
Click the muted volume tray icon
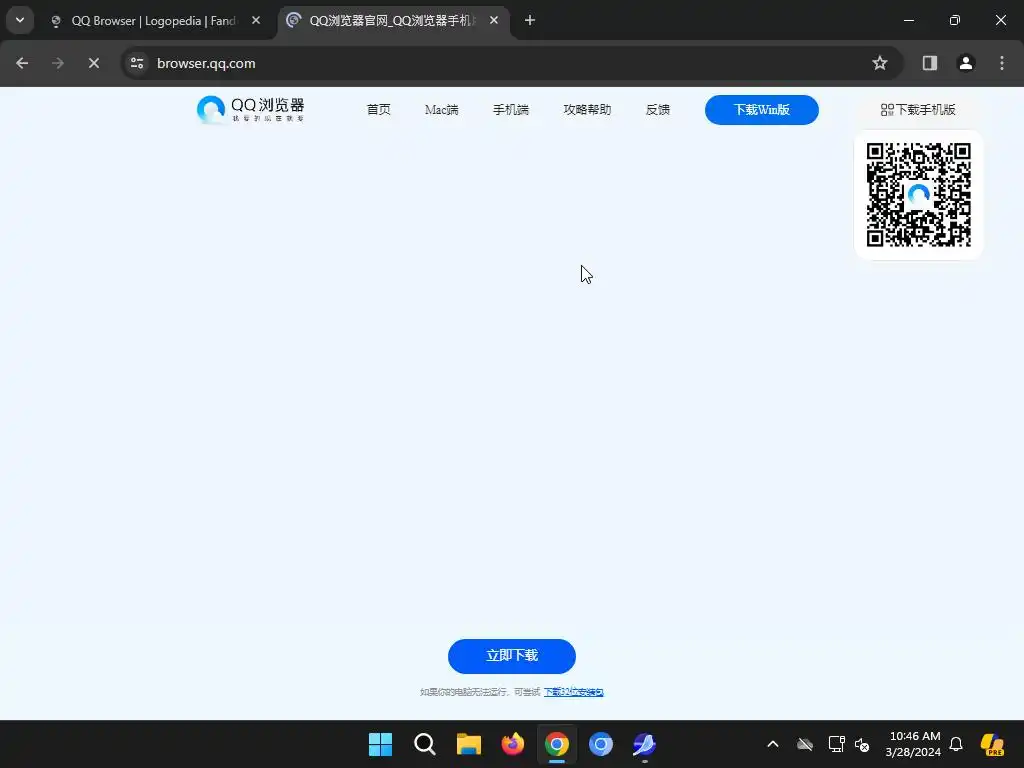click(862, 744)
